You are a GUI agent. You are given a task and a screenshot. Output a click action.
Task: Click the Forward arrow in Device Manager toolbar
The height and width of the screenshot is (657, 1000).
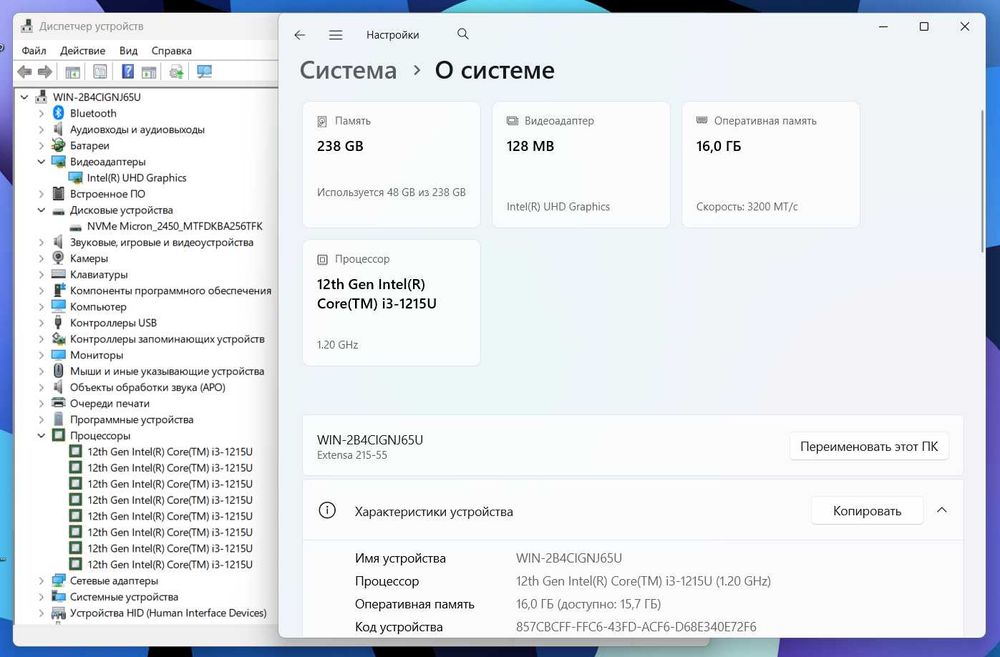pos(45,71)
